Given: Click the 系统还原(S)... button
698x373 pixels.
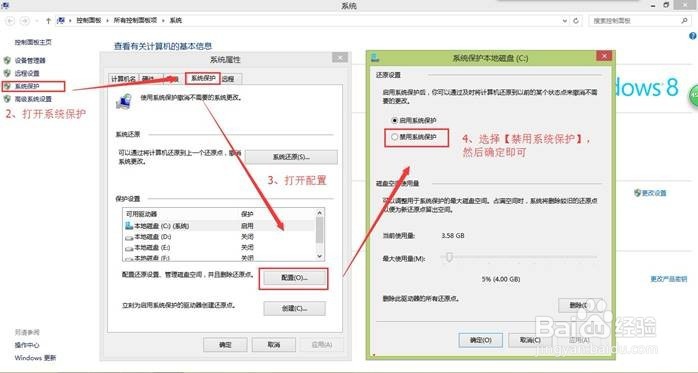Looking at the screenshot, I should 291,157.
